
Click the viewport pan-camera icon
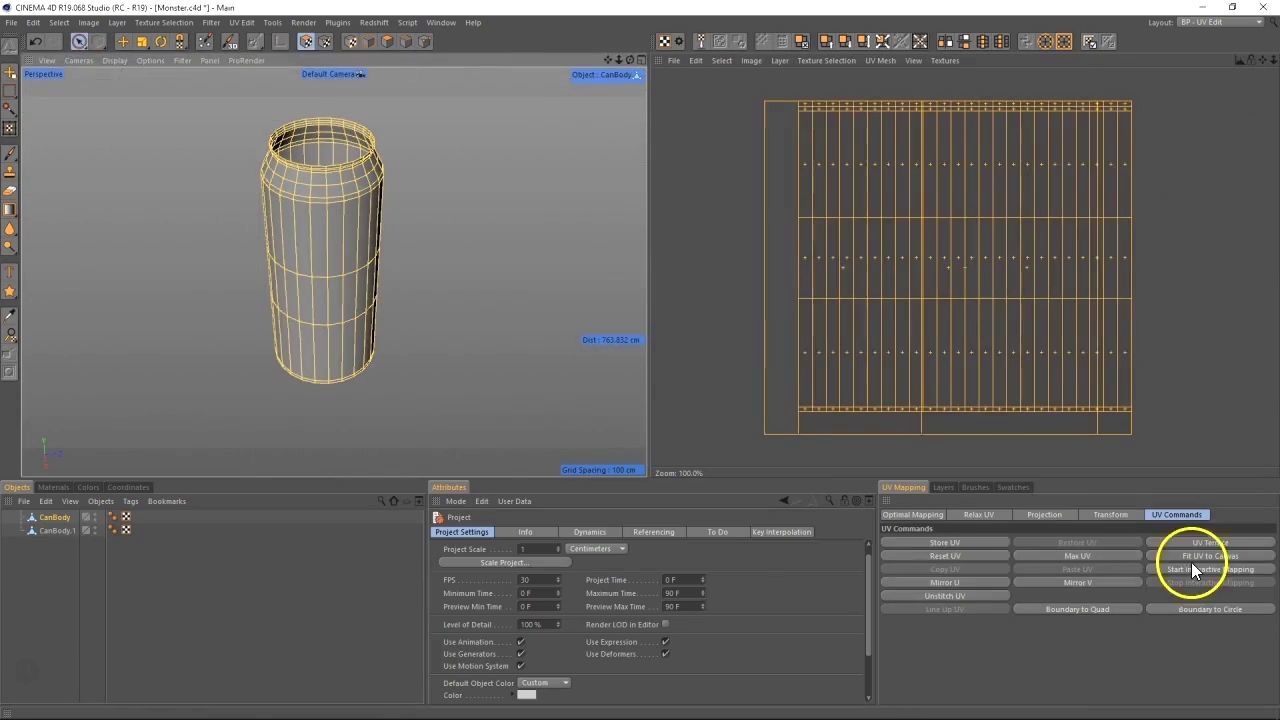click(x=609, y=60)
